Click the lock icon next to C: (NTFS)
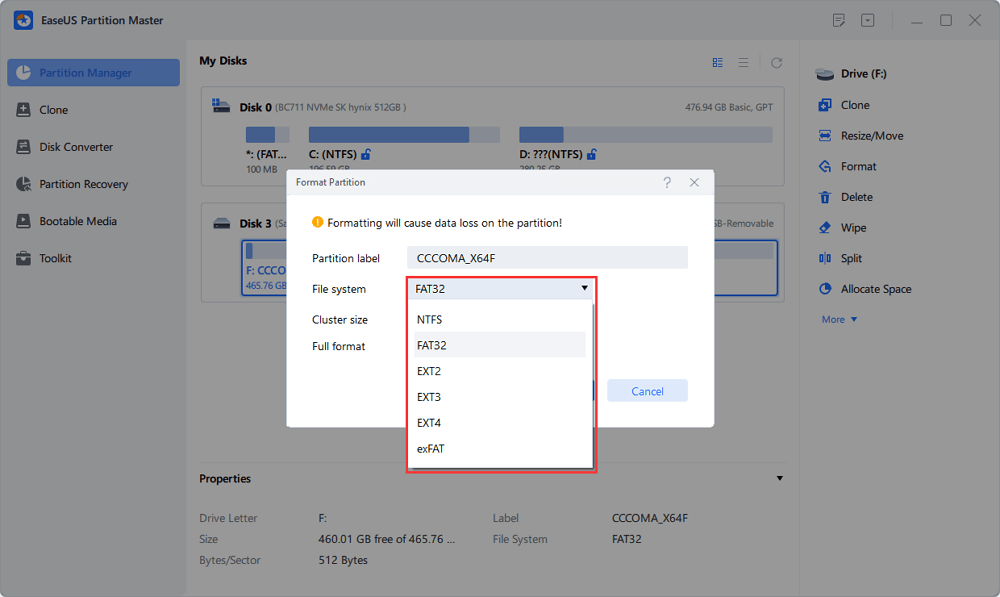The image size is (1000, 597). (x=366, y=154)
